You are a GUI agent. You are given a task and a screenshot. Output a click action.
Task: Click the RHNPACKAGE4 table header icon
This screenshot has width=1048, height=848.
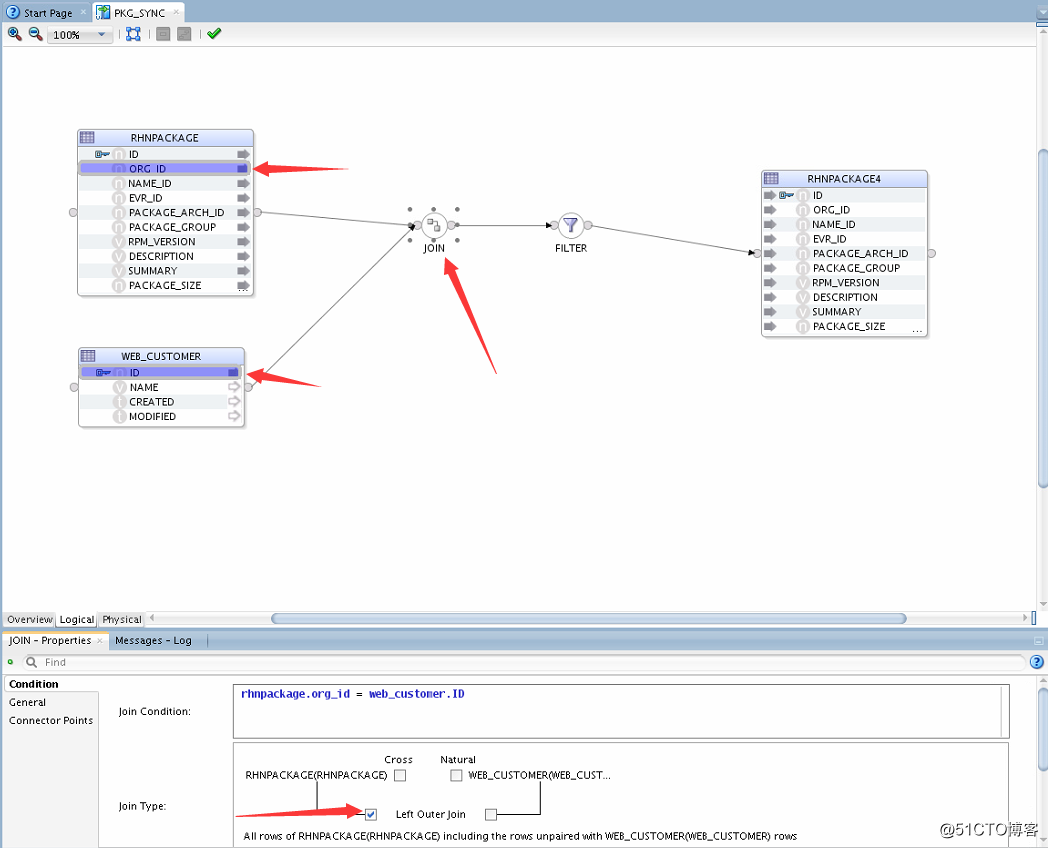coord(771,178)
